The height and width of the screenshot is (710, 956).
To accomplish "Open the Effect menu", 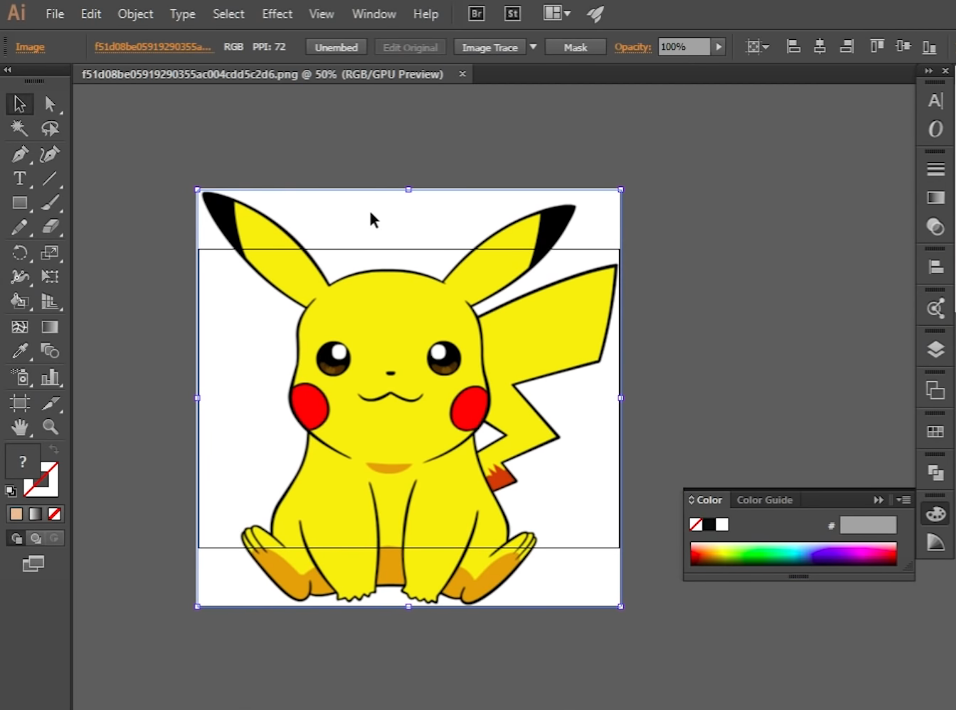I will 277,13.
